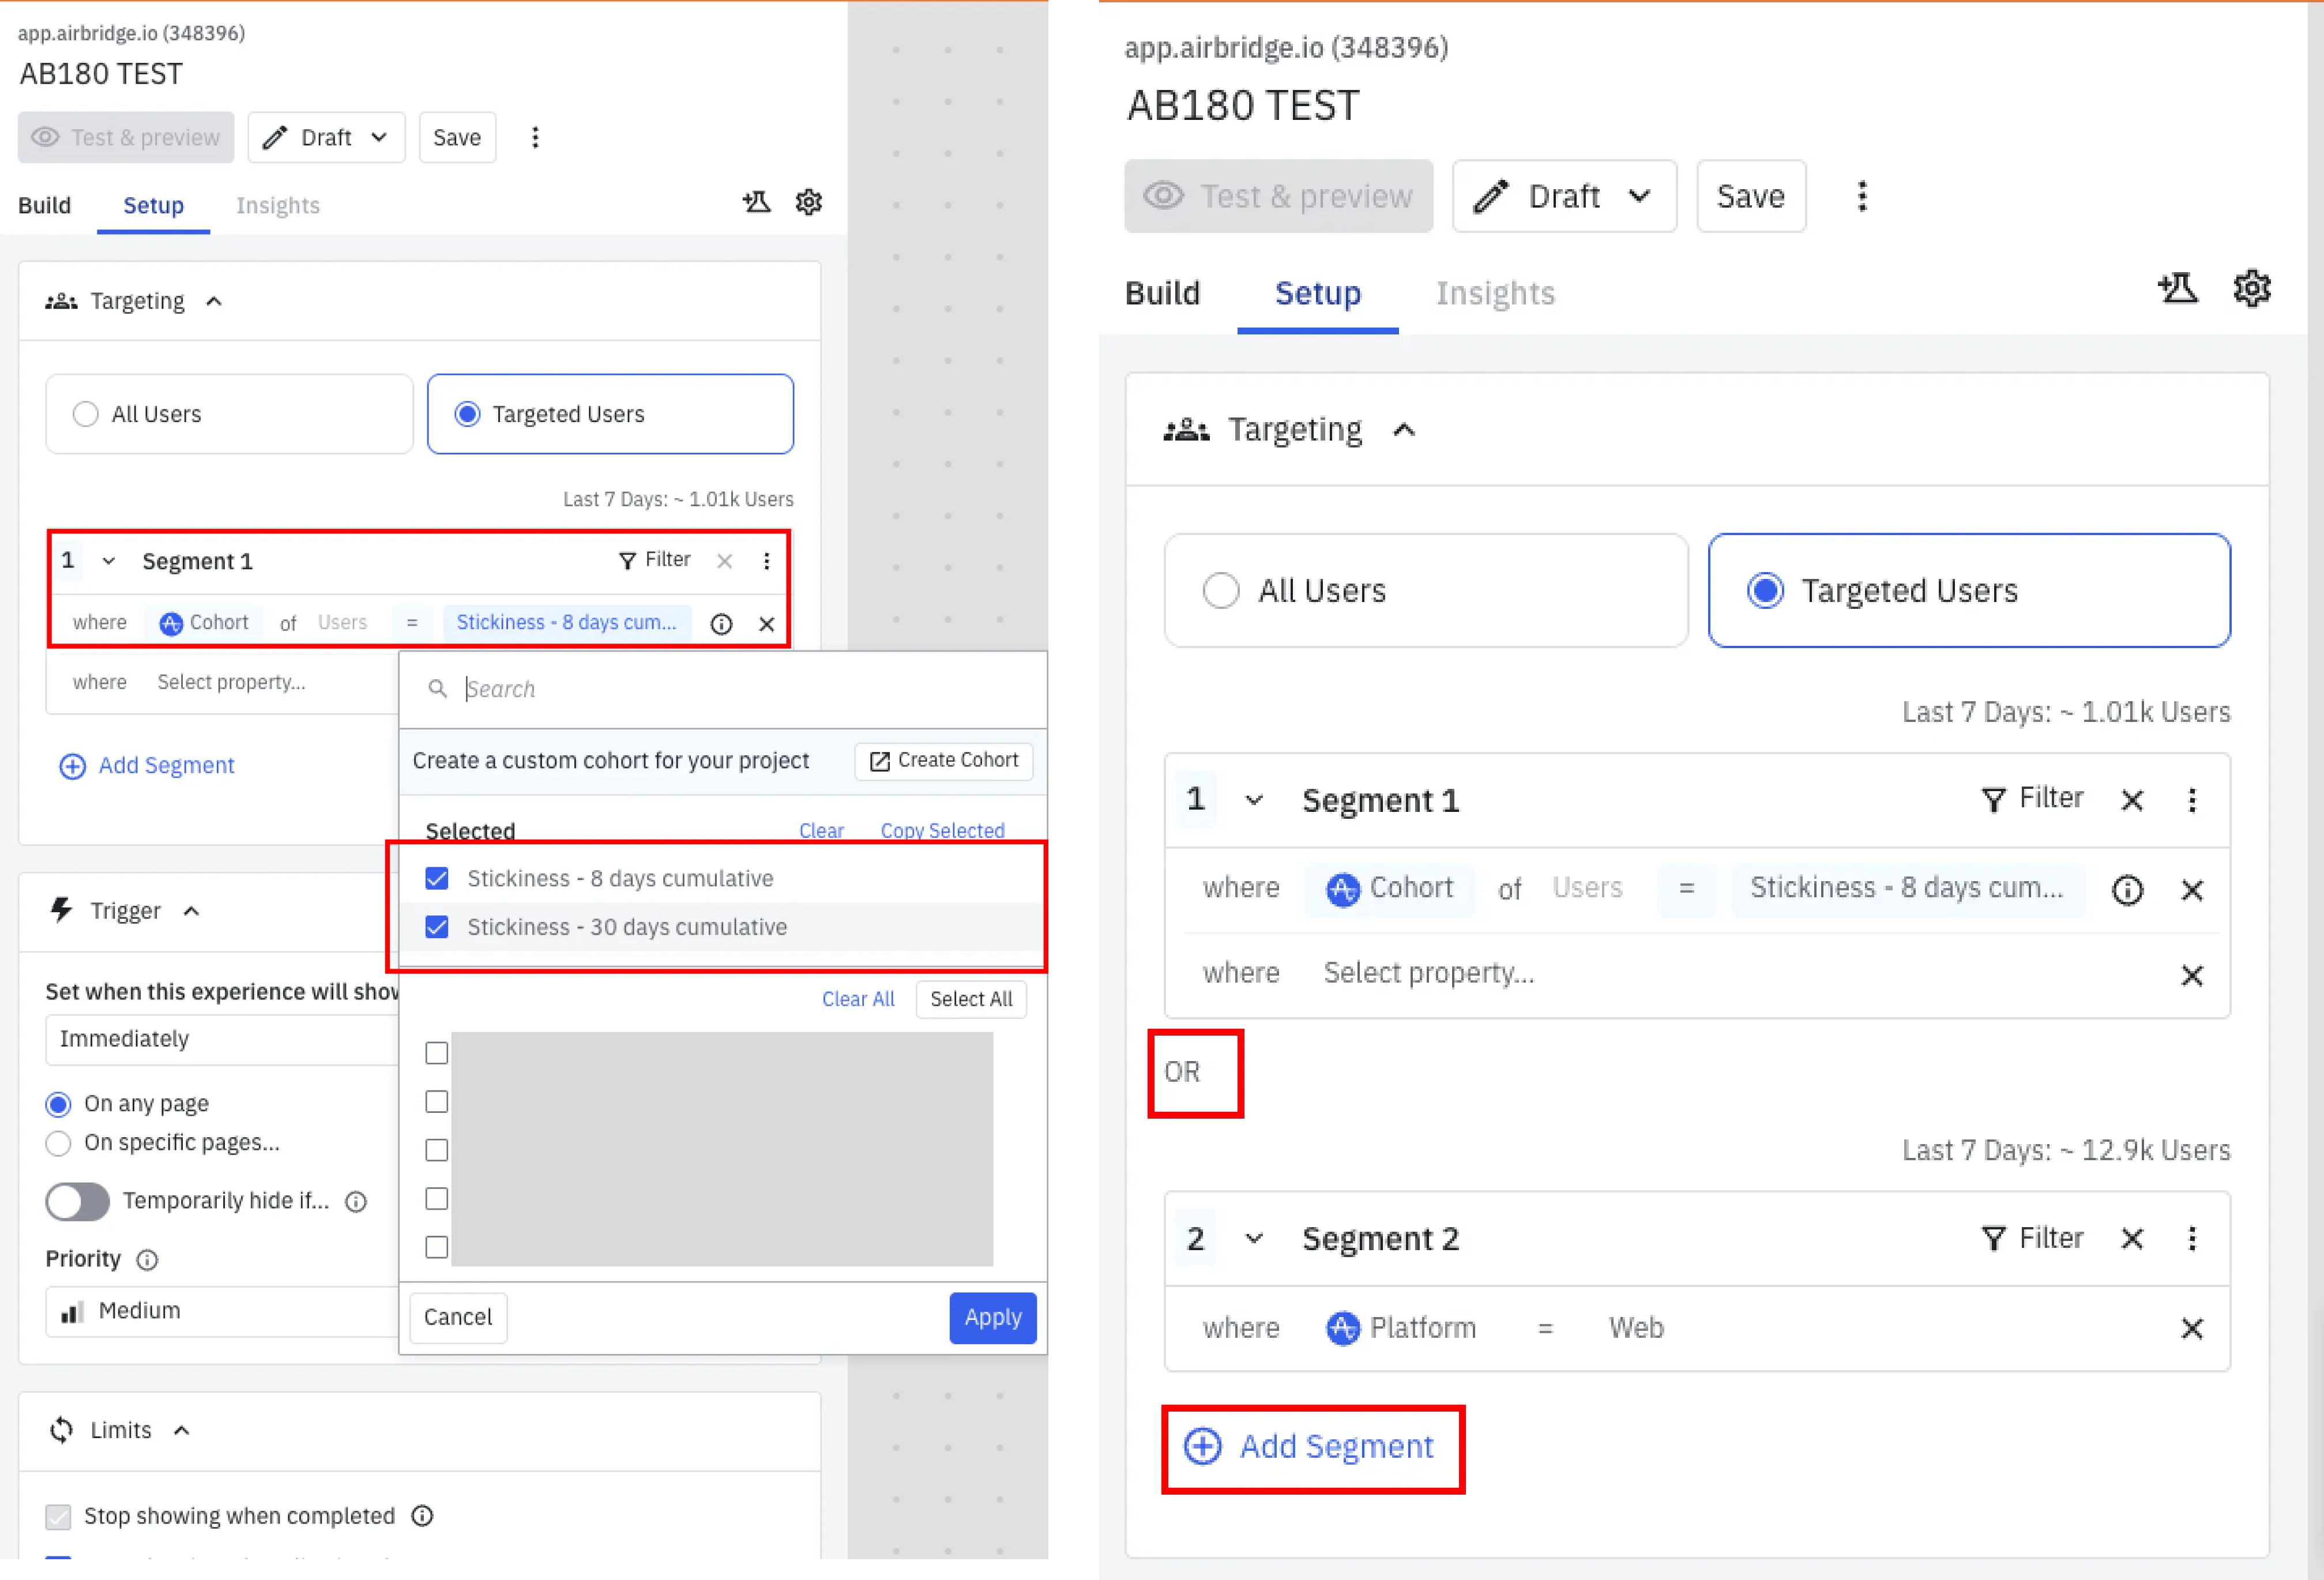
Task: Open the Insights tab in left panel
Action: (x=277, y=205)
